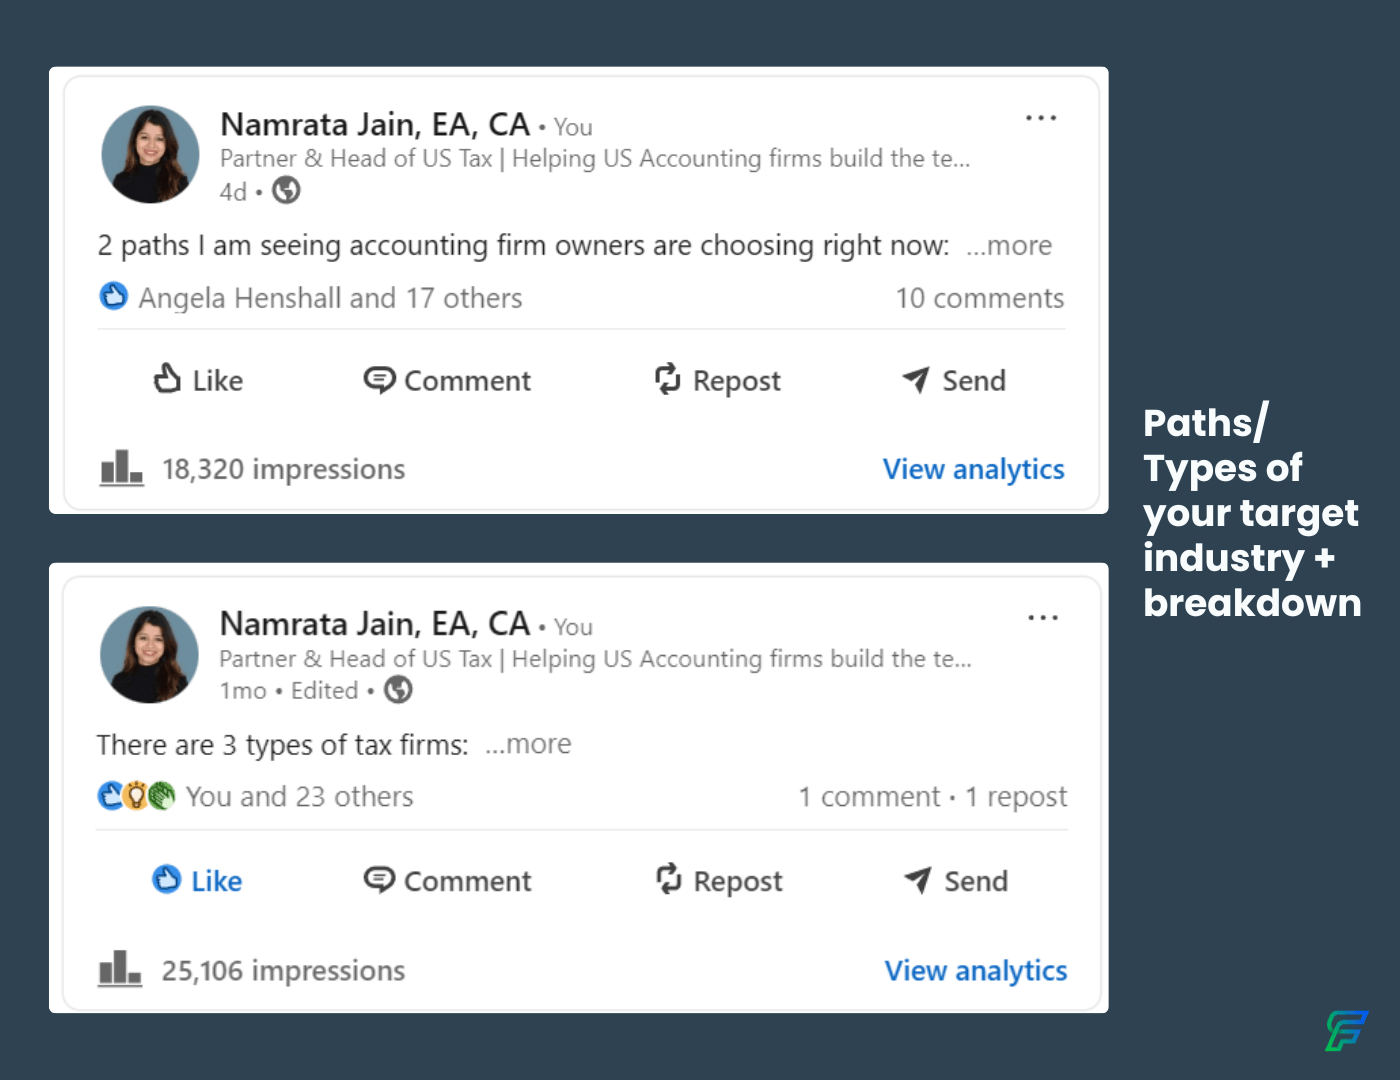Viewport: 1400px width, 1080px height.
Task: Click reaction emoji icons on second post
Action: pos(136,796)
